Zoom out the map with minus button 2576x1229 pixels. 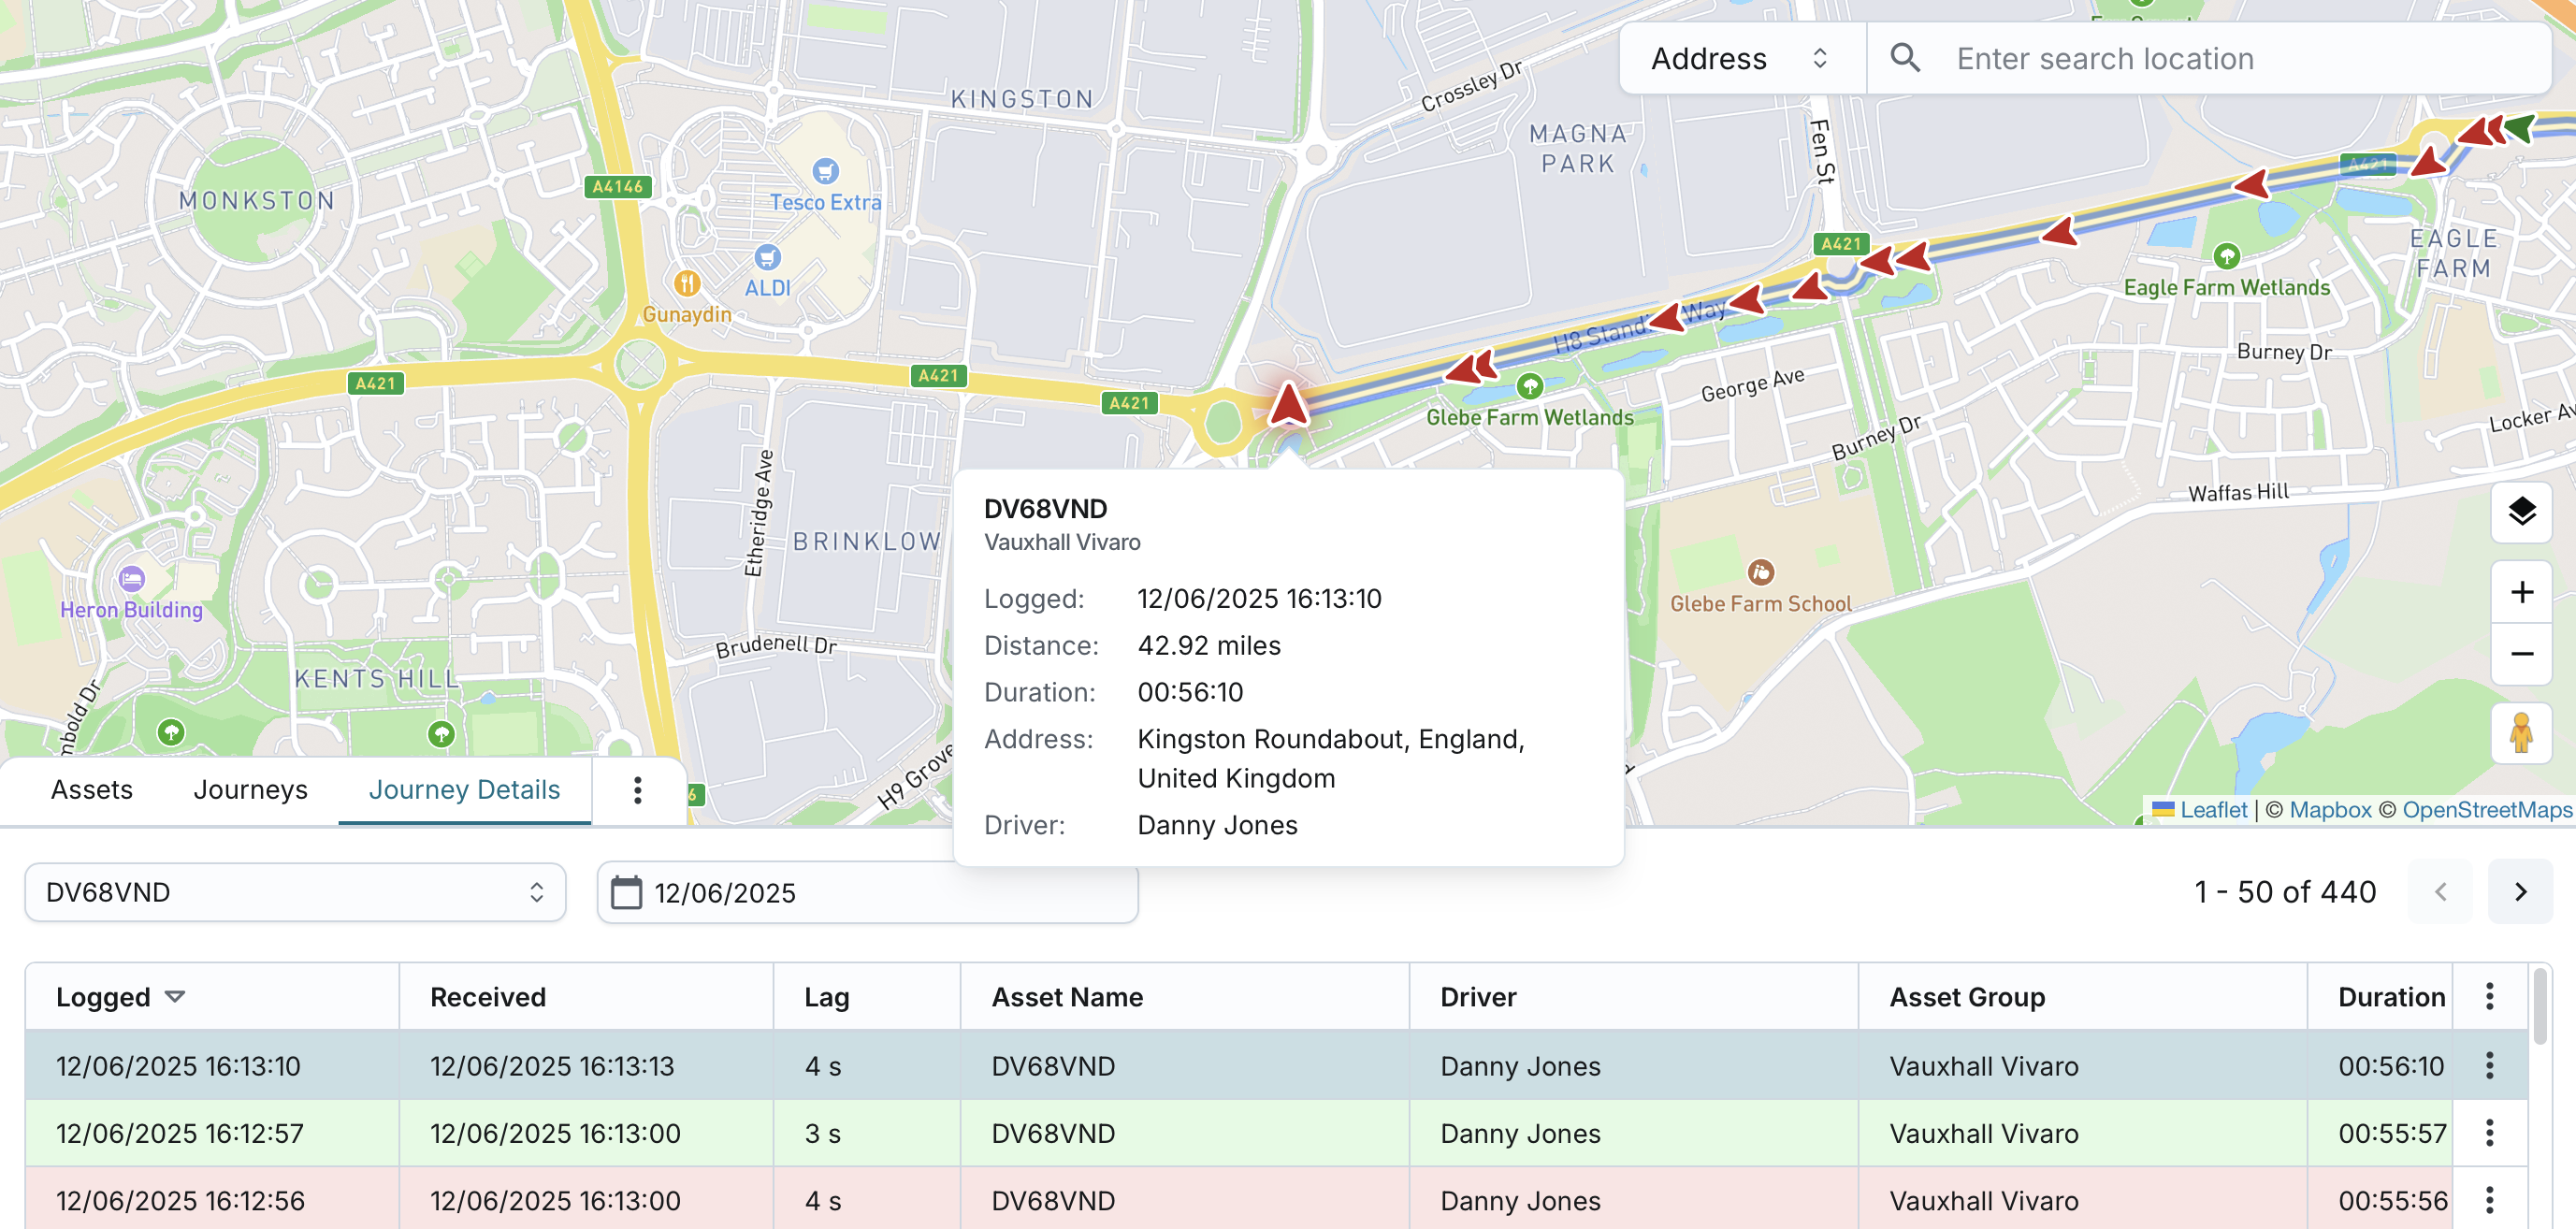coord(2521,654)
